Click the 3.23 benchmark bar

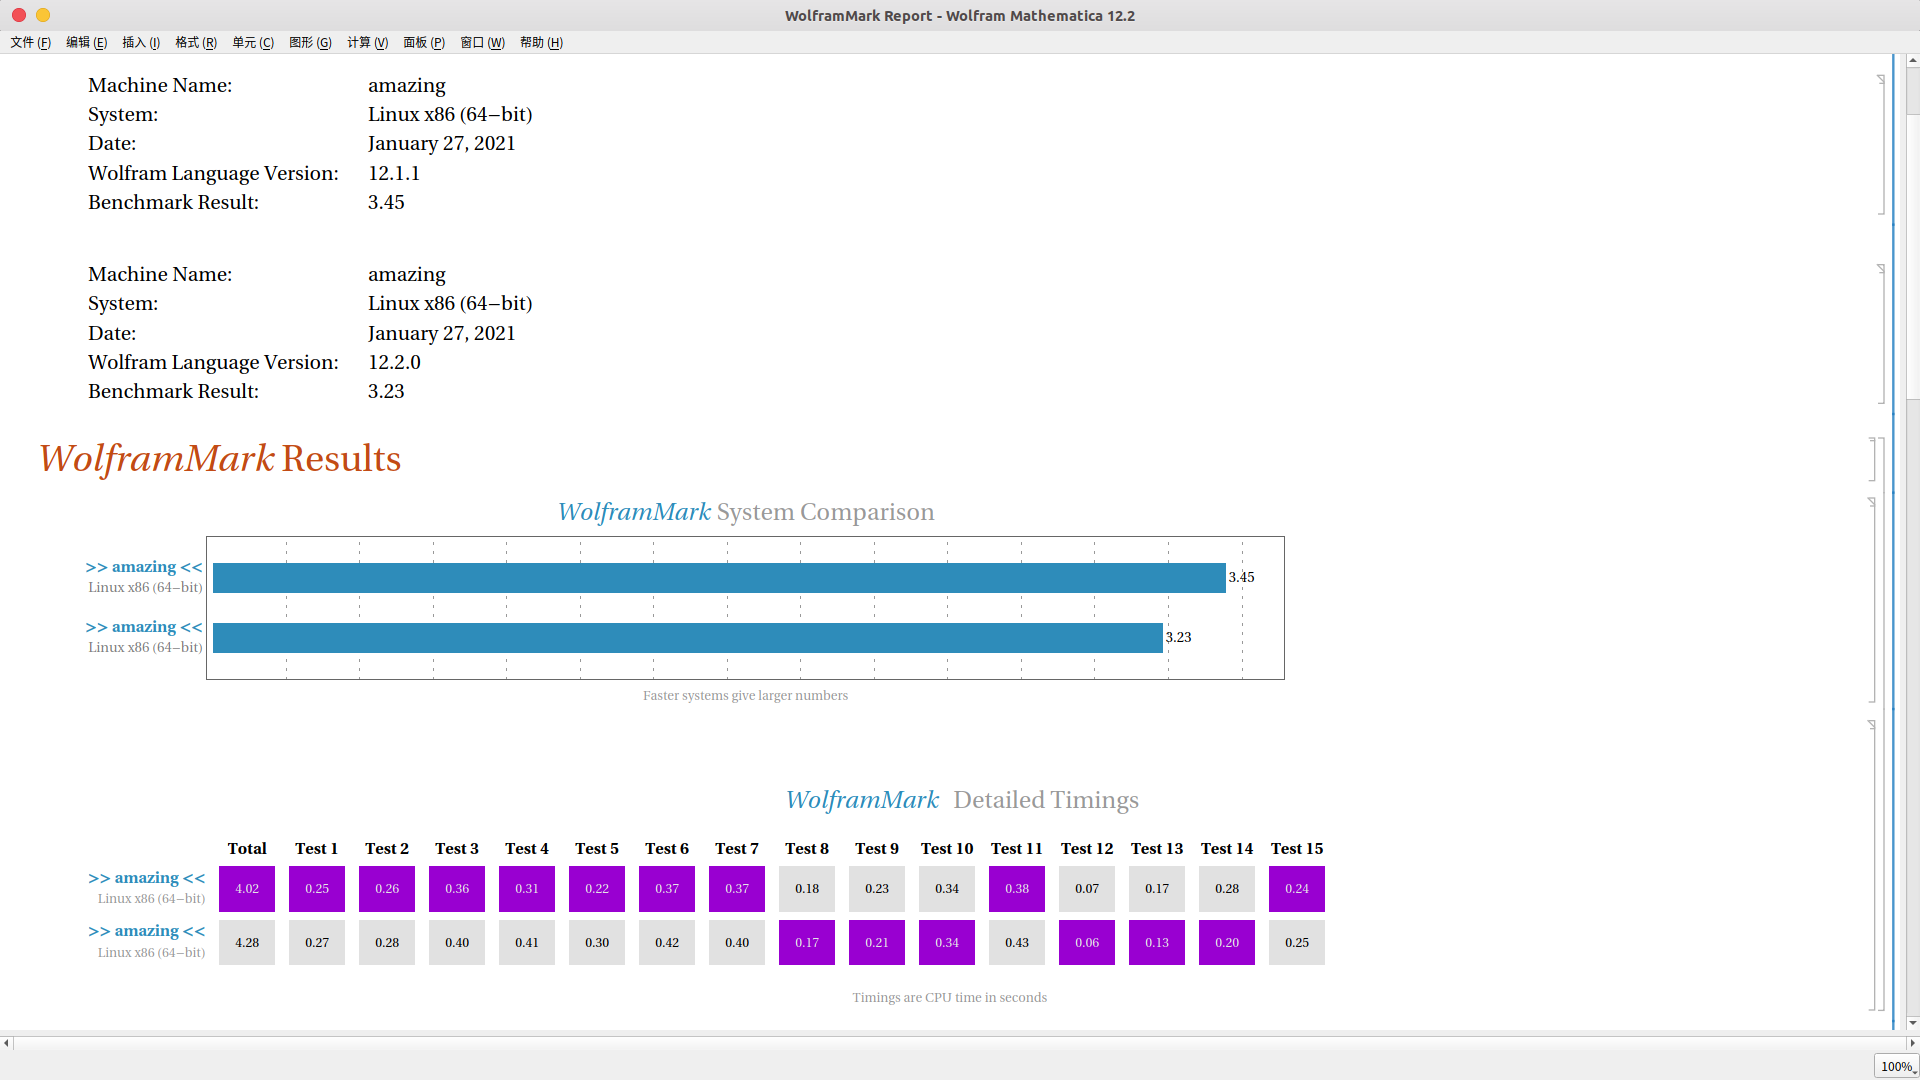click(688, 638)
